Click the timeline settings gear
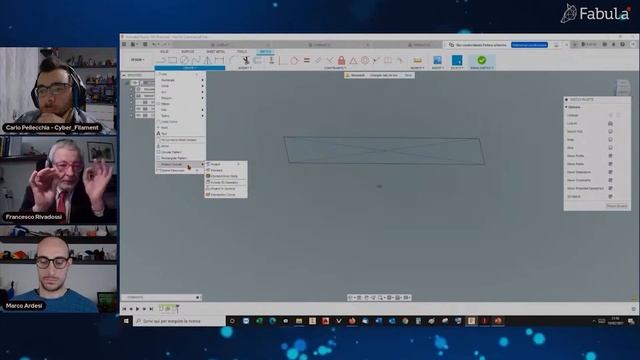 tap(633, 309)
